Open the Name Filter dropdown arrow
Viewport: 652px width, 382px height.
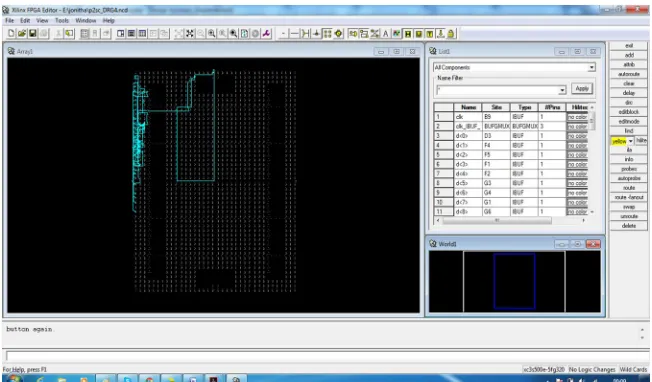click(x=562, y=90)
